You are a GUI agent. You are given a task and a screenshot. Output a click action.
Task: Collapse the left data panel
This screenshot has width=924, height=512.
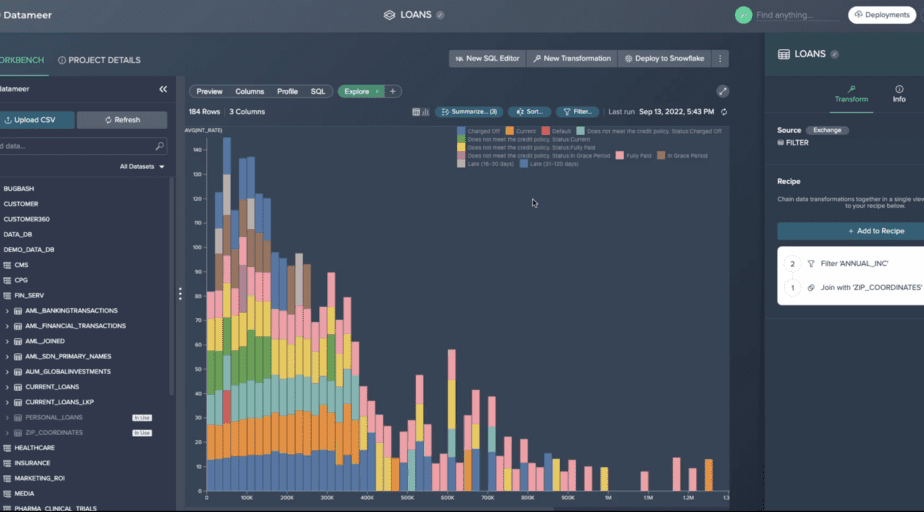(163, 89)
